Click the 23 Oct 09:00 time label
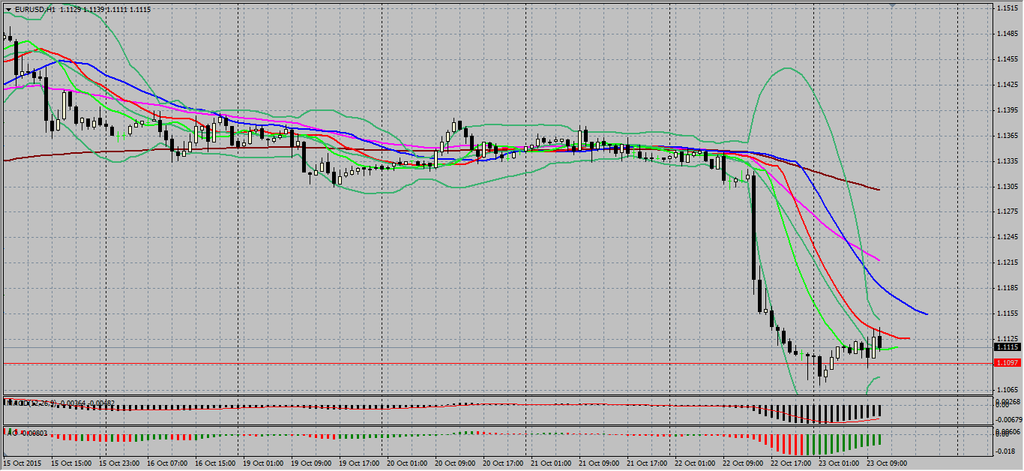The image size is (1024, 471). [886, 463]
